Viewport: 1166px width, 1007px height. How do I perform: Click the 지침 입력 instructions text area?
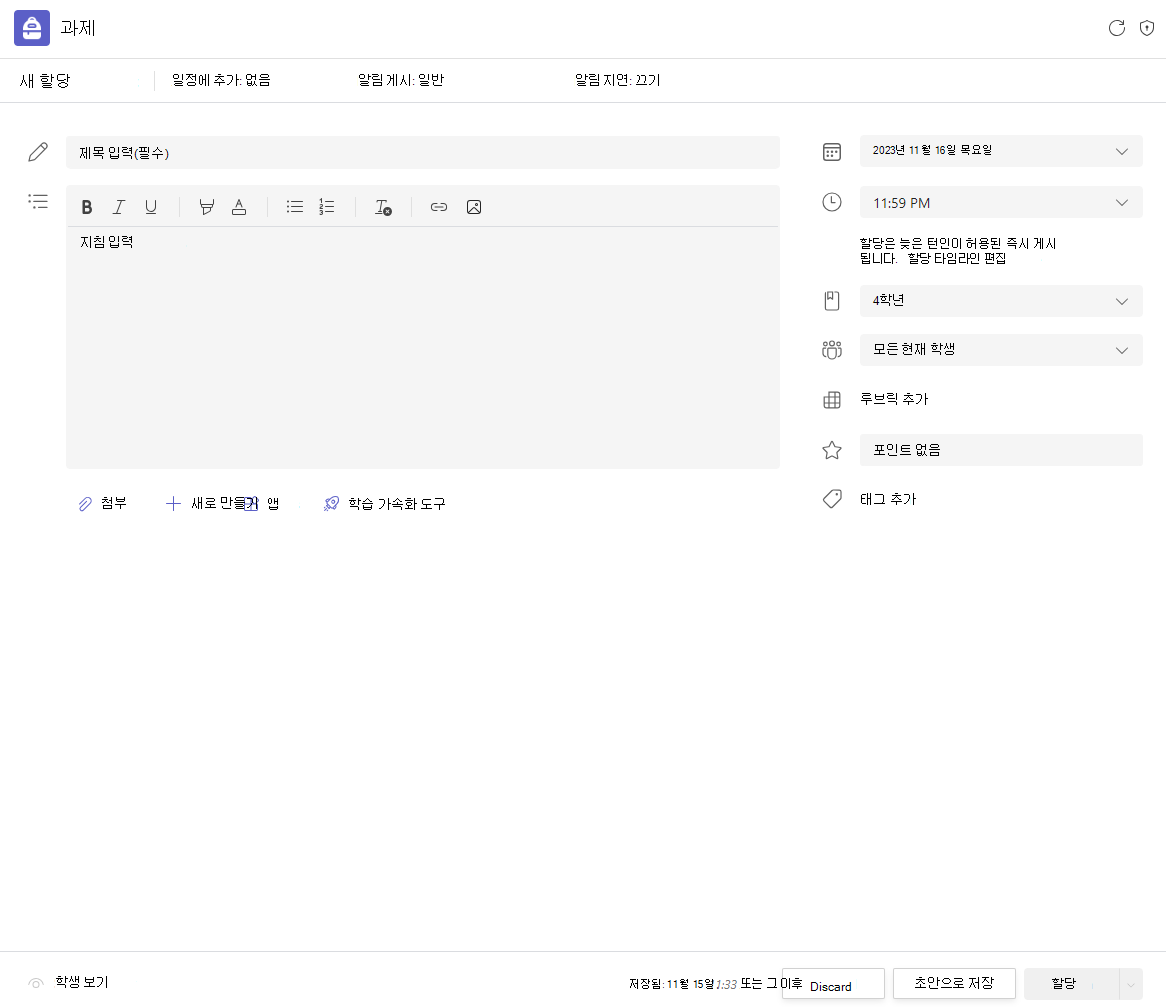click(x=422, y=347)
